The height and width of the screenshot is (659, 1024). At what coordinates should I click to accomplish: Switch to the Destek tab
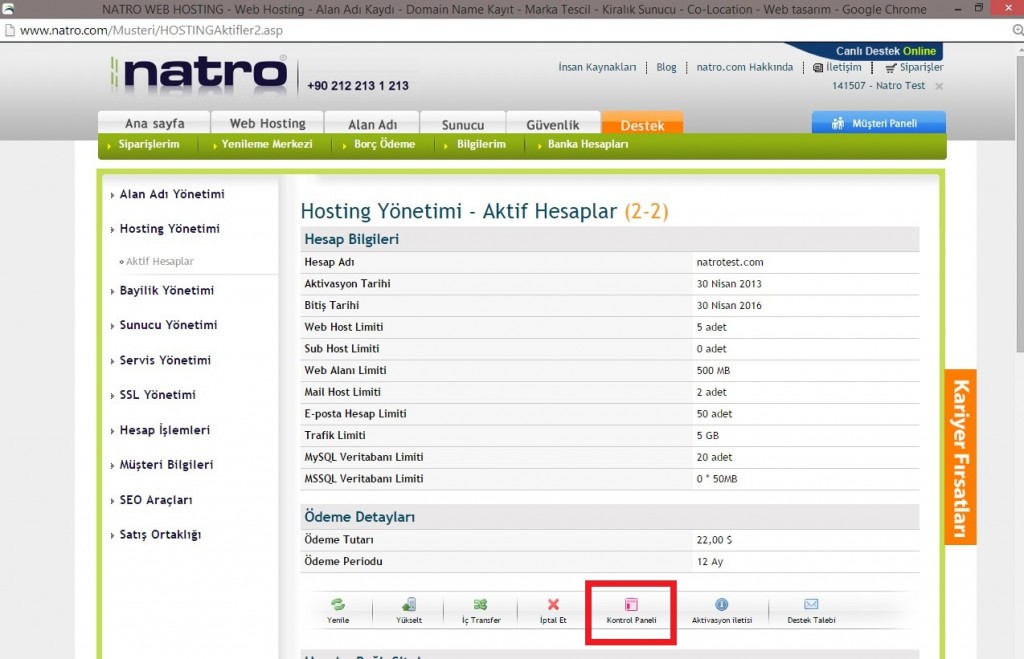[x=642, y=123]
